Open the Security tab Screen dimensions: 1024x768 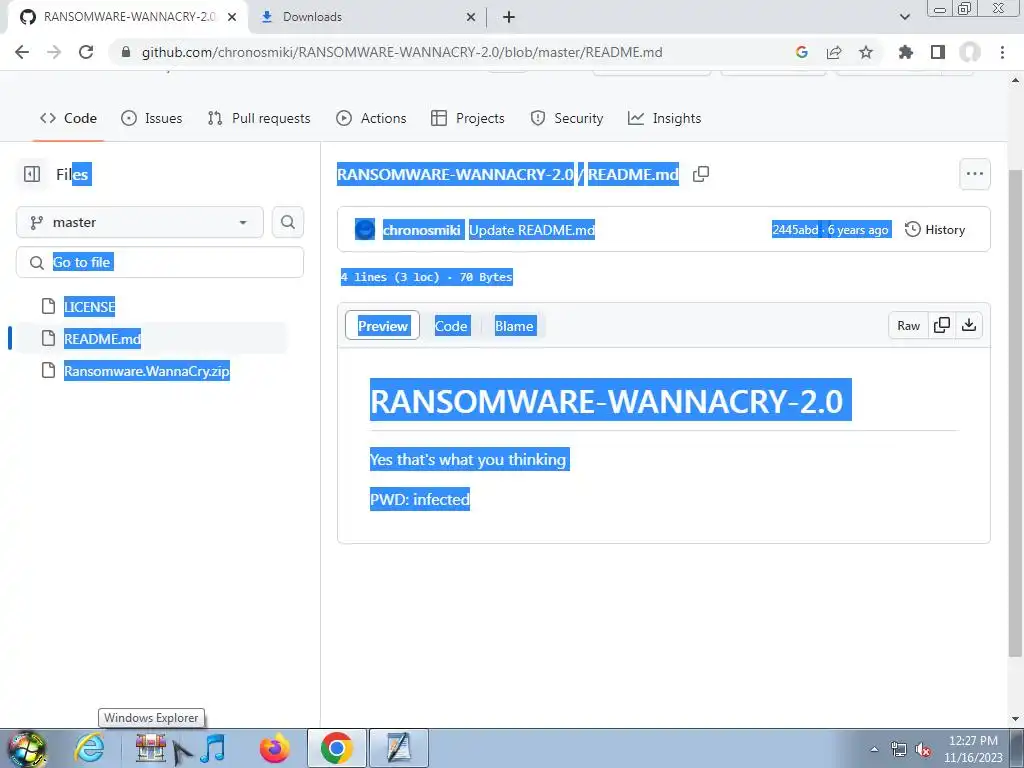click(x=567, y=118)
